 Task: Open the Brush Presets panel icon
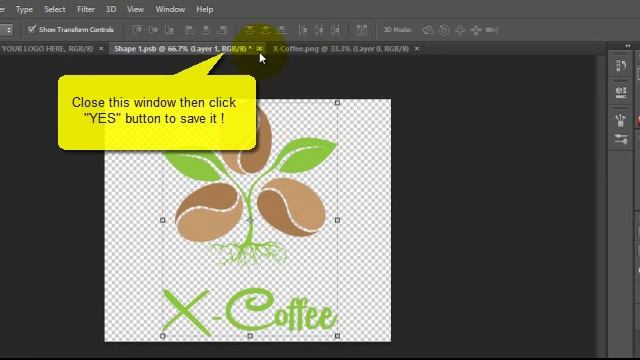click(621, 139)
